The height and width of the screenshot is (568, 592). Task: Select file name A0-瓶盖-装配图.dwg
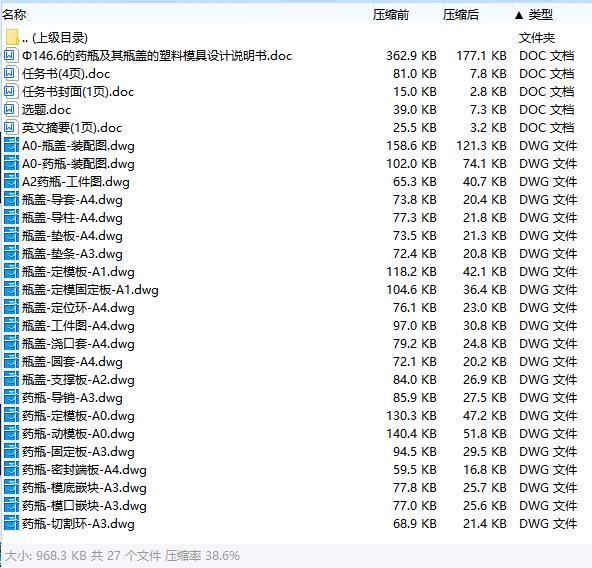(78, 146)
